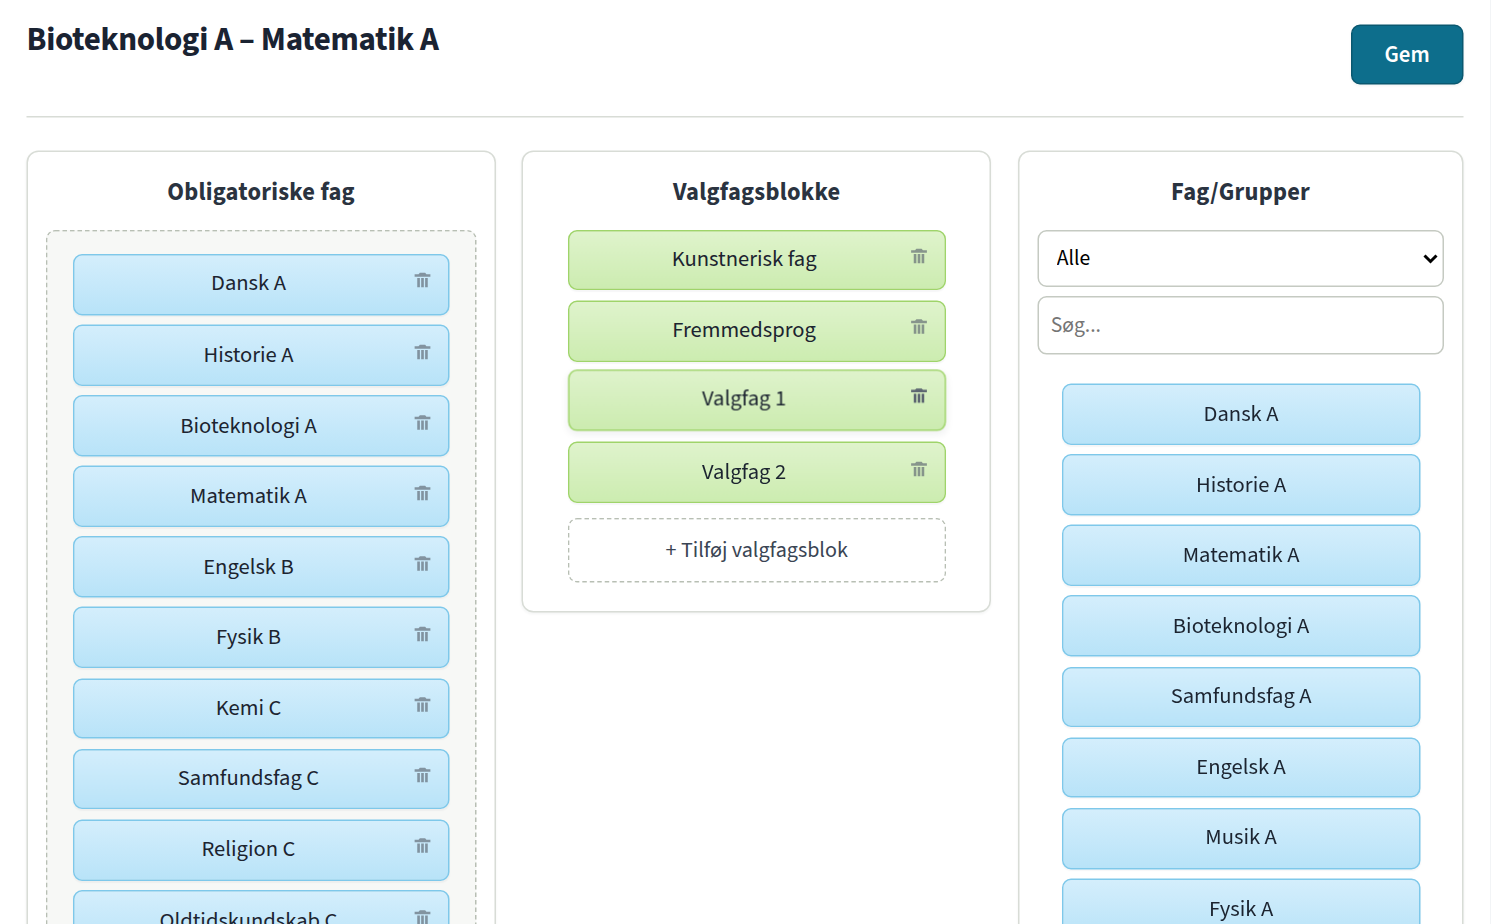
Task: Click the Obligatoriske fag heading
Action: (x=261, y=192)
